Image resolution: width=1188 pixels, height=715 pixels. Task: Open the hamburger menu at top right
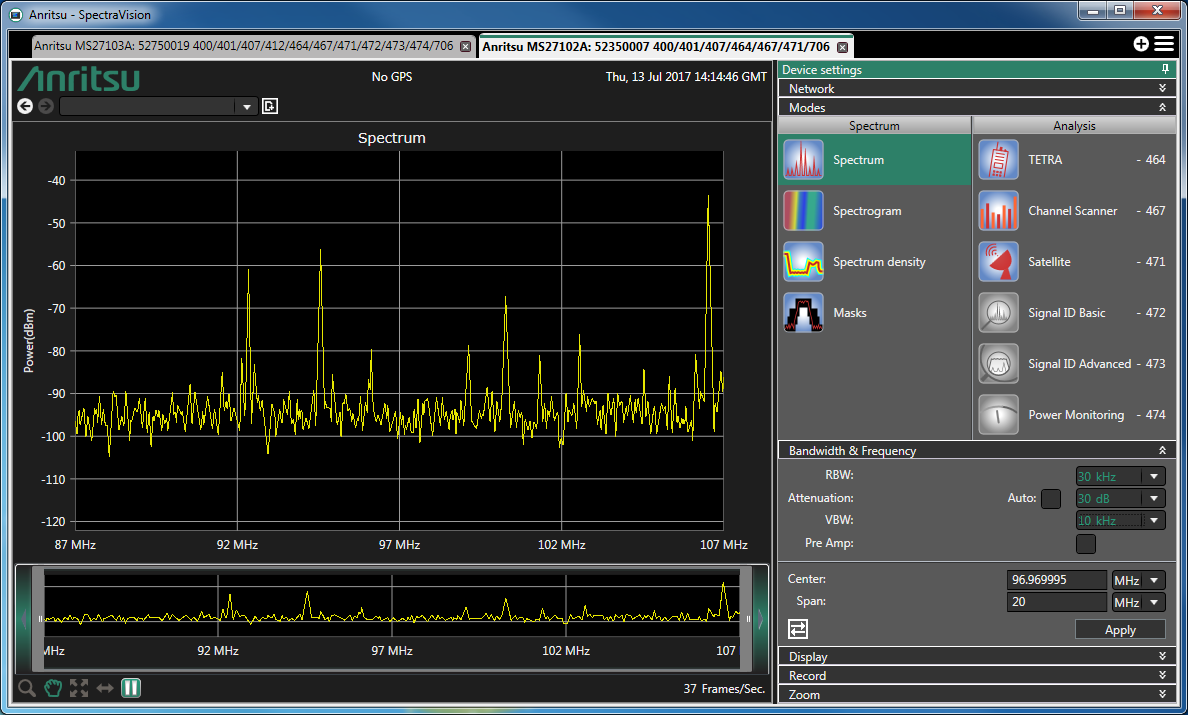pos(1163,44)
